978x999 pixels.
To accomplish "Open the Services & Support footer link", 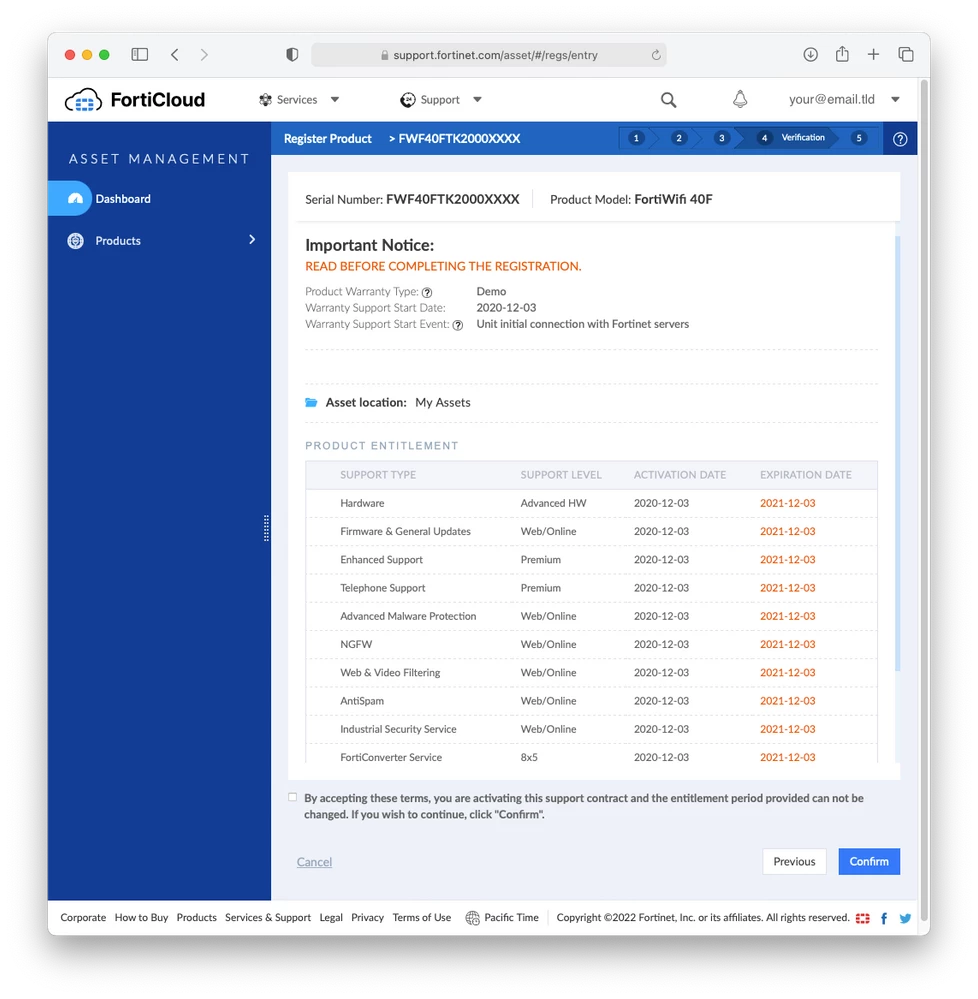I will click(268, 917).
